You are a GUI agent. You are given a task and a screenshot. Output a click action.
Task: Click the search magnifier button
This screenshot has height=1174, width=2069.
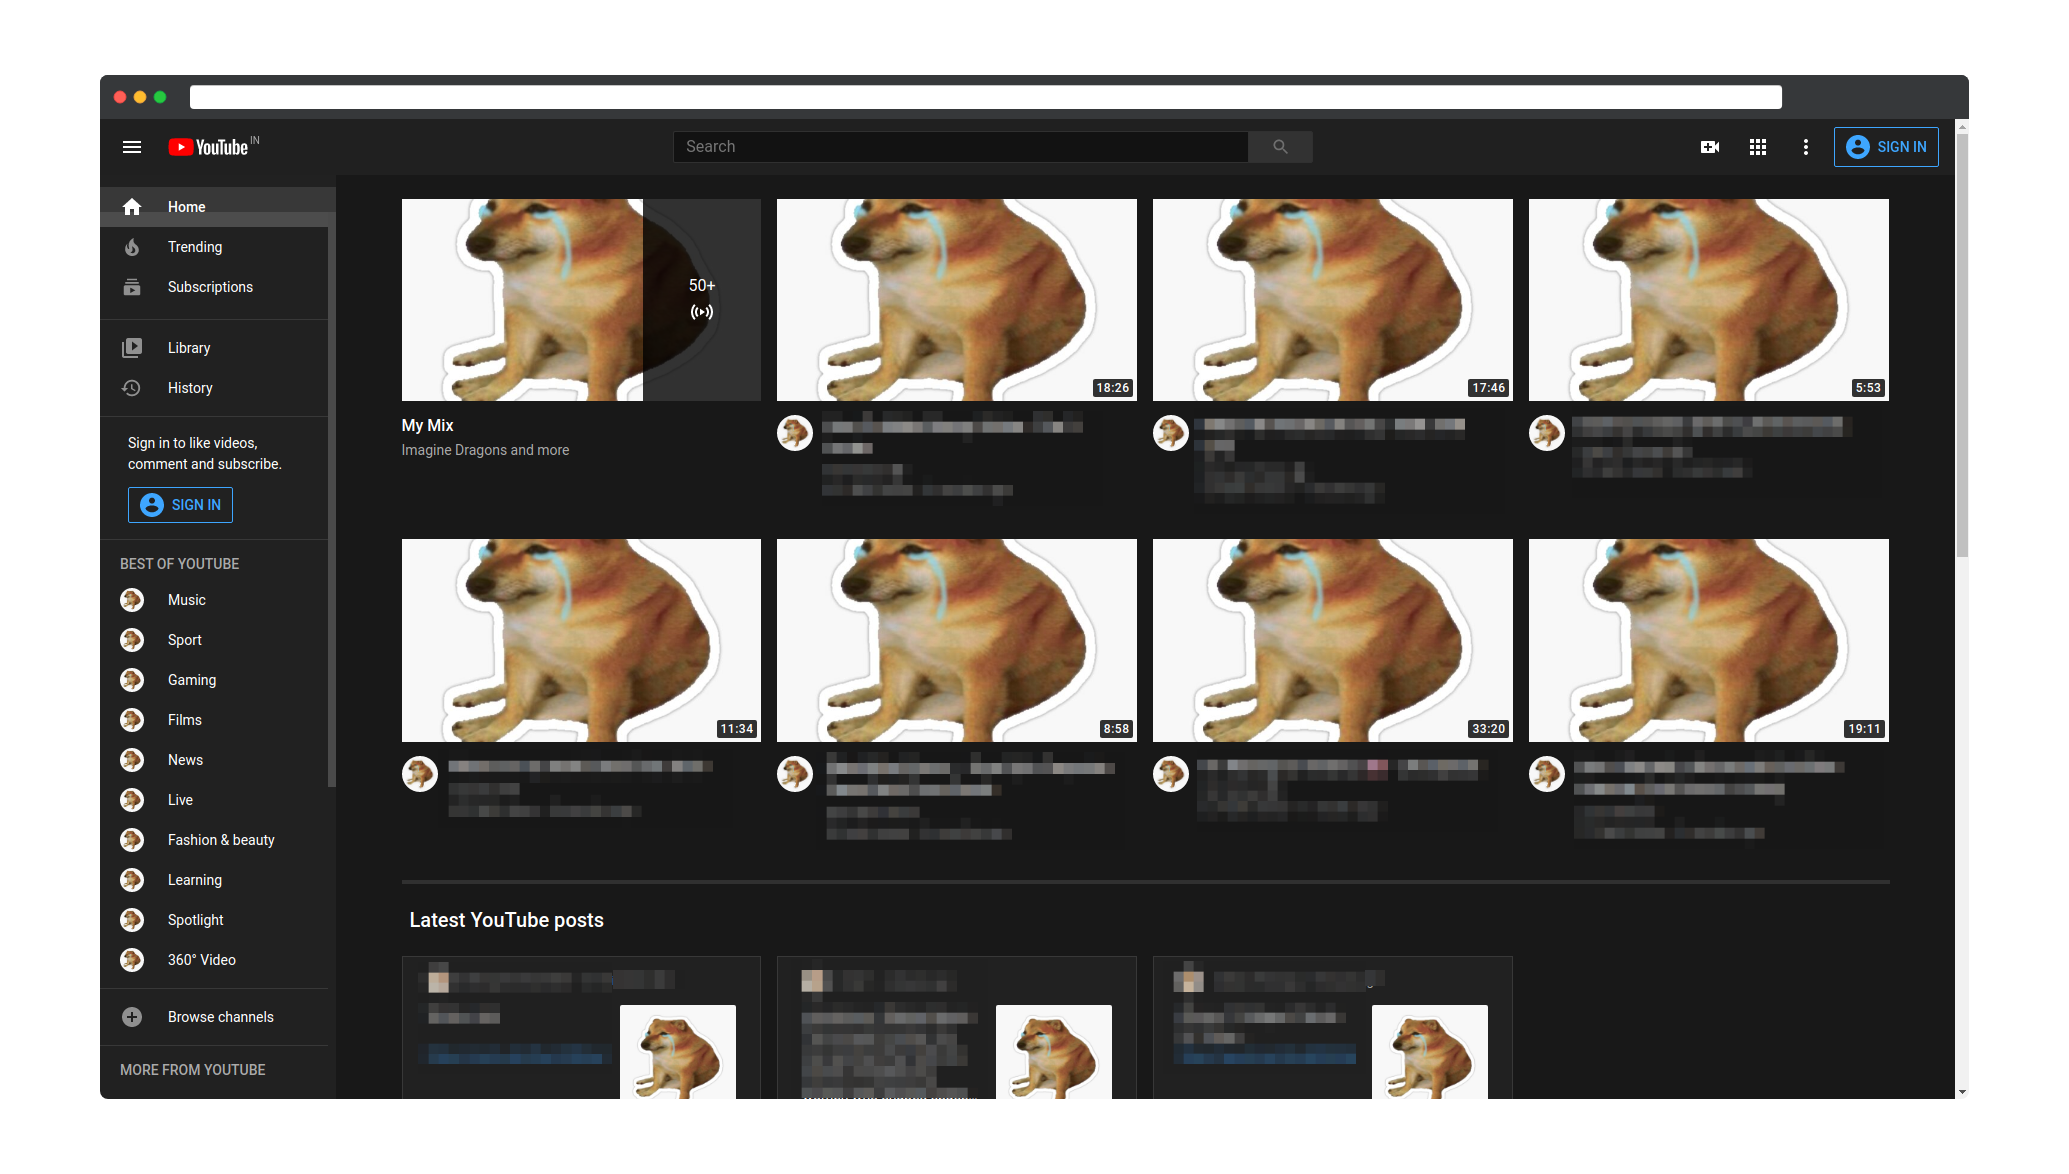tap(1280, 147)
